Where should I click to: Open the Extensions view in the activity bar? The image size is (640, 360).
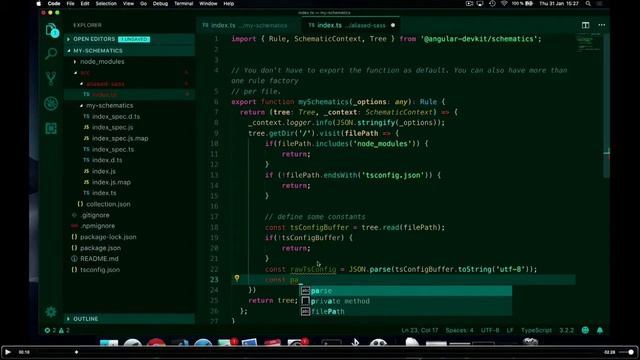point(51,128)
